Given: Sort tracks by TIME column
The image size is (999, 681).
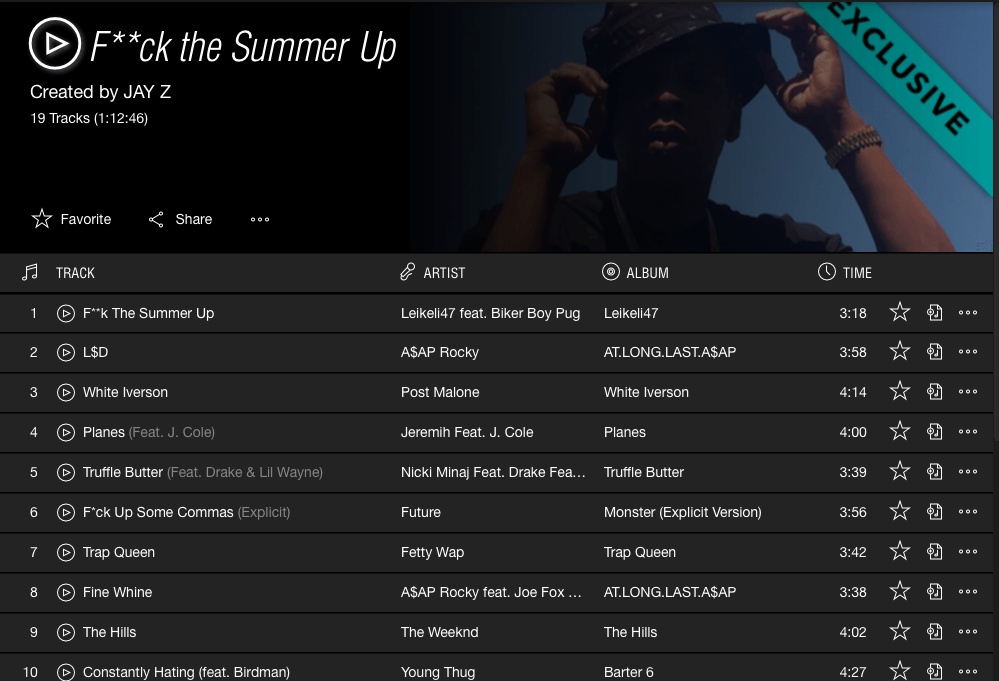Looking at the screenshot, I should tap(857, 273).
